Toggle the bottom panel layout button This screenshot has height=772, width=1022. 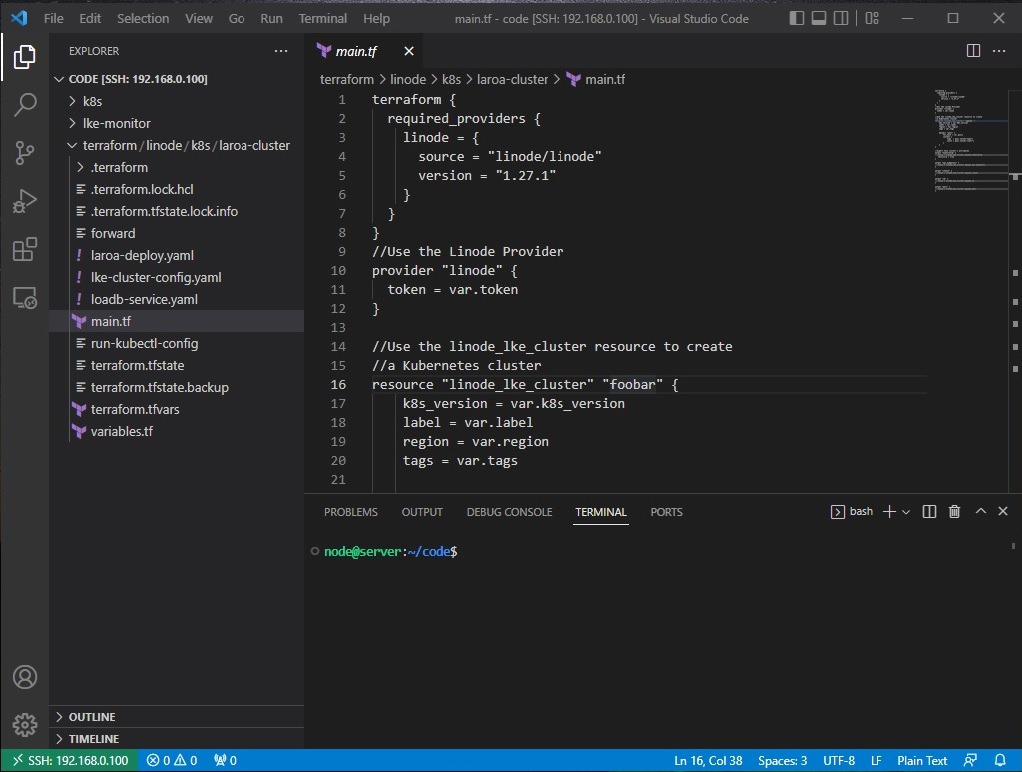coord(819,18)
